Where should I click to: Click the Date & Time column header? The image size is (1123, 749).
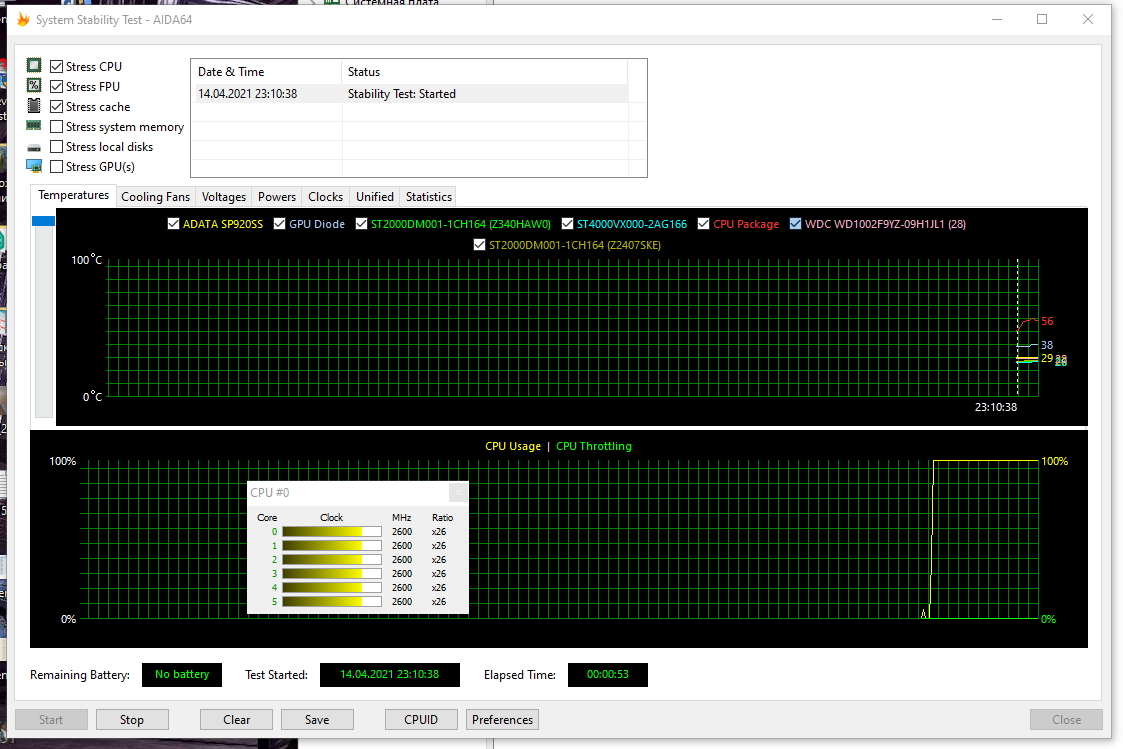pyautogui.click(x=266, y=72)
